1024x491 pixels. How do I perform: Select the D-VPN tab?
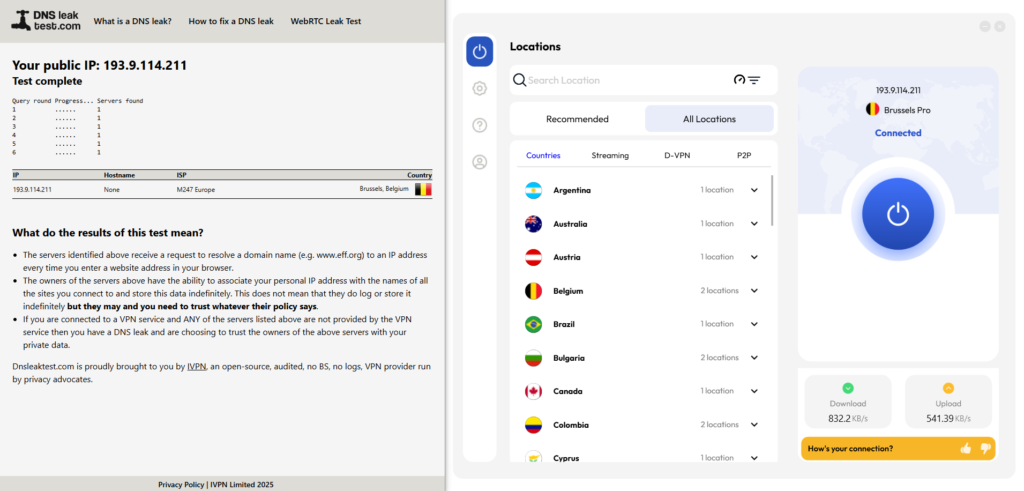pos(677,155)
